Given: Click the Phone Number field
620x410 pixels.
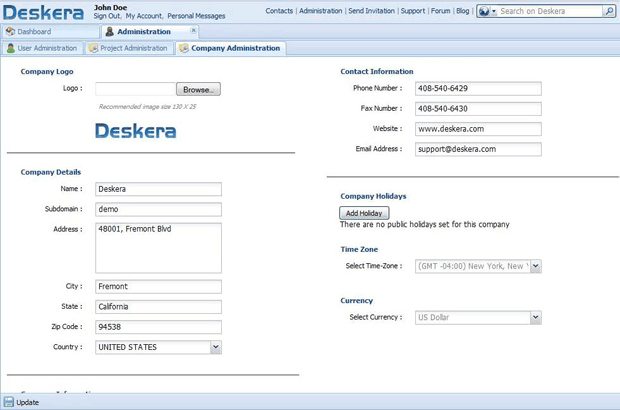Looking at the screenshot, I should tap(478, 89).
